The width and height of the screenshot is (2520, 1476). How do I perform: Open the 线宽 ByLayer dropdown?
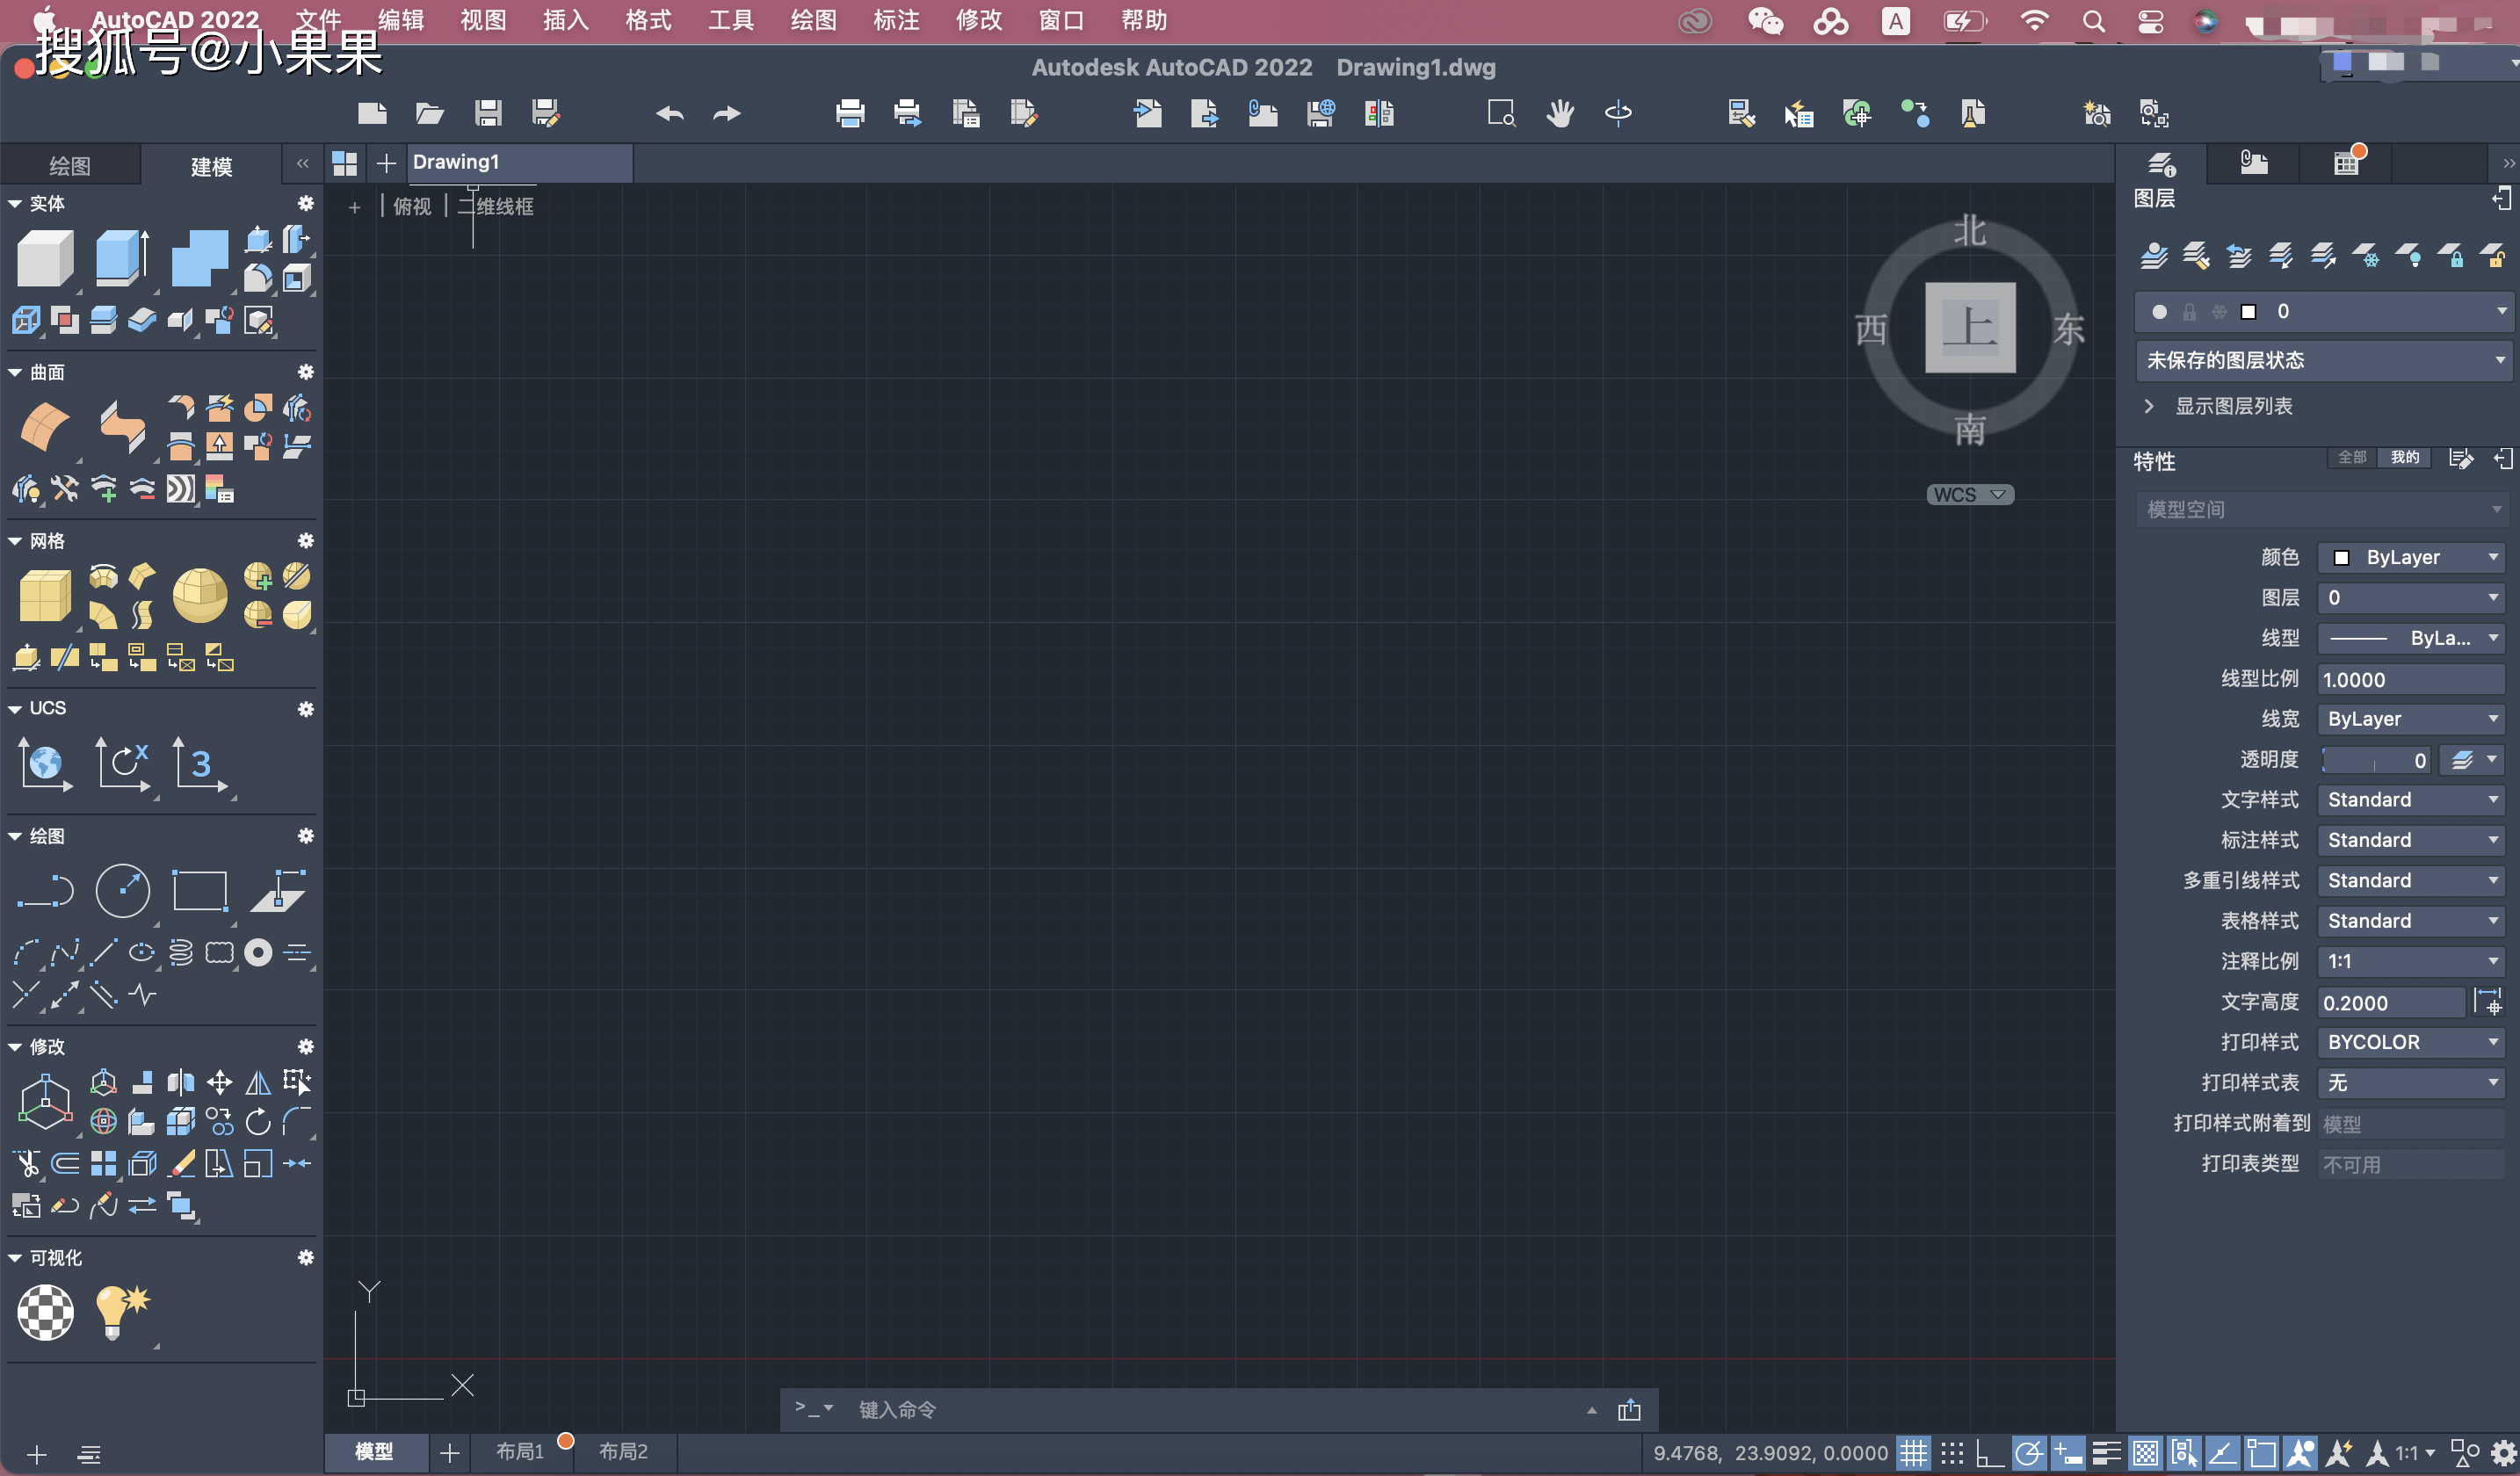[2411, 719]
